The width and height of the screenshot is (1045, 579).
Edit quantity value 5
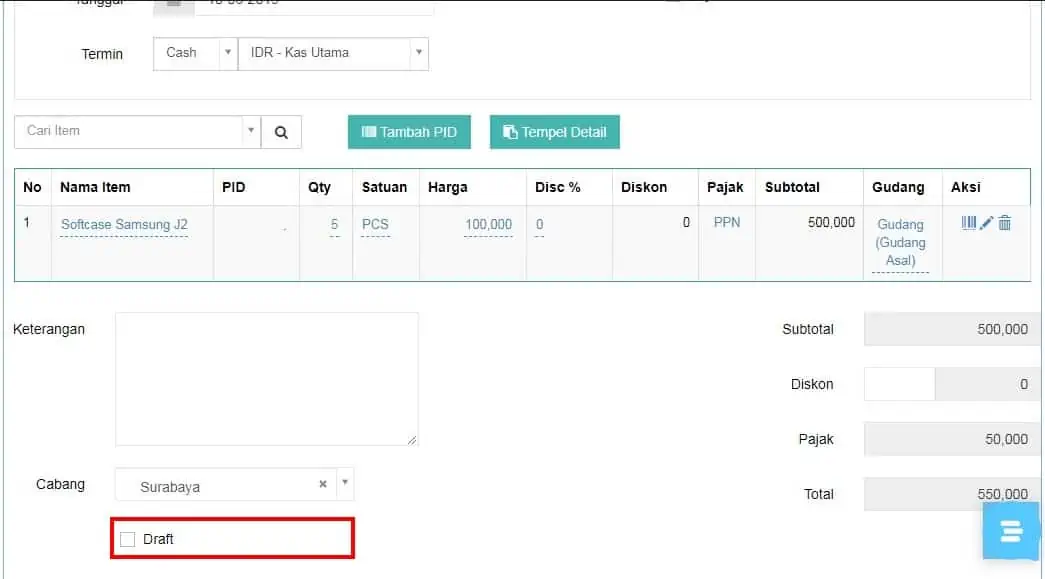tap(335, 225)
